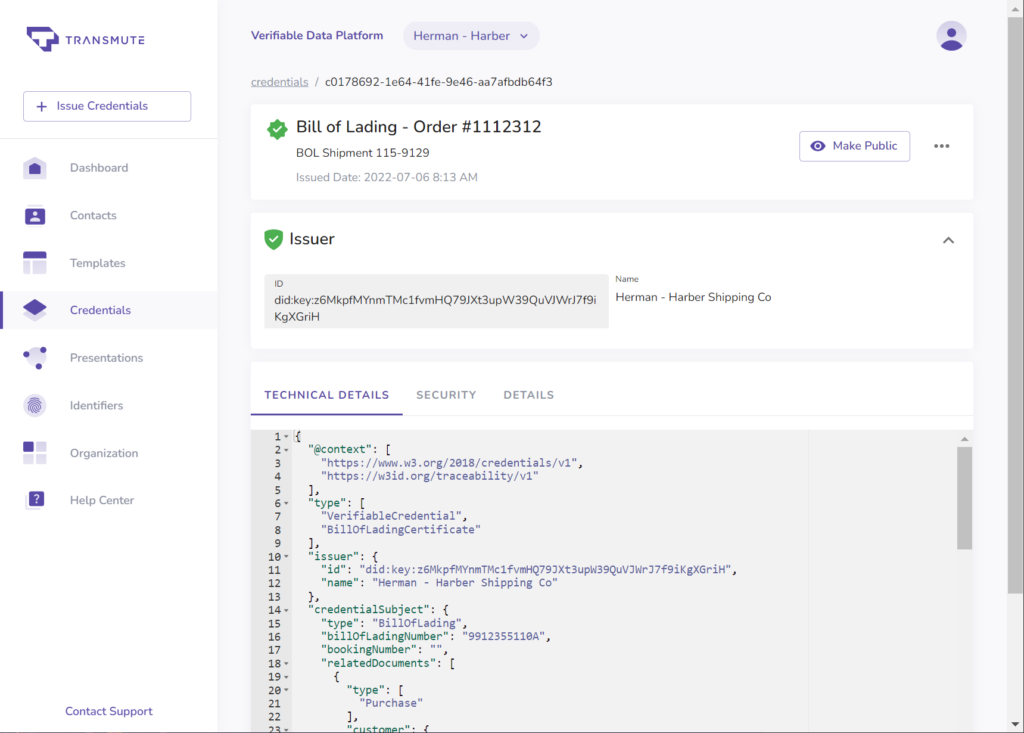This screenshot has height=733, width=1024.
Task: Click the traceability/v1 URL in code
Action: coord(429,476)
